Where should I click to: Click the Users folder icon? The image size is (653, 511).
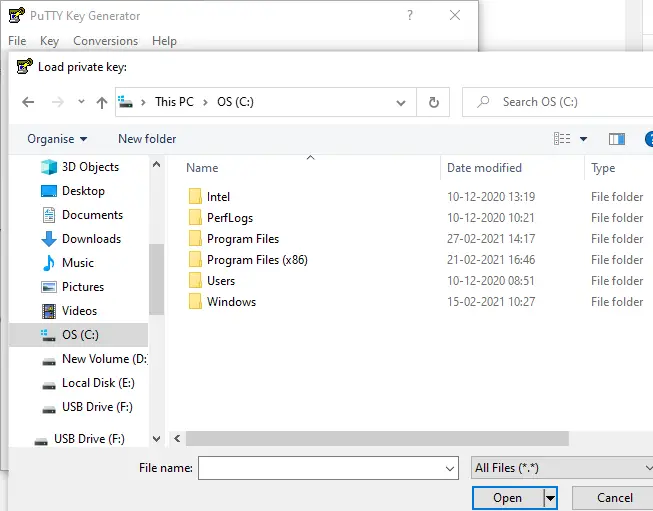[195, 280]
